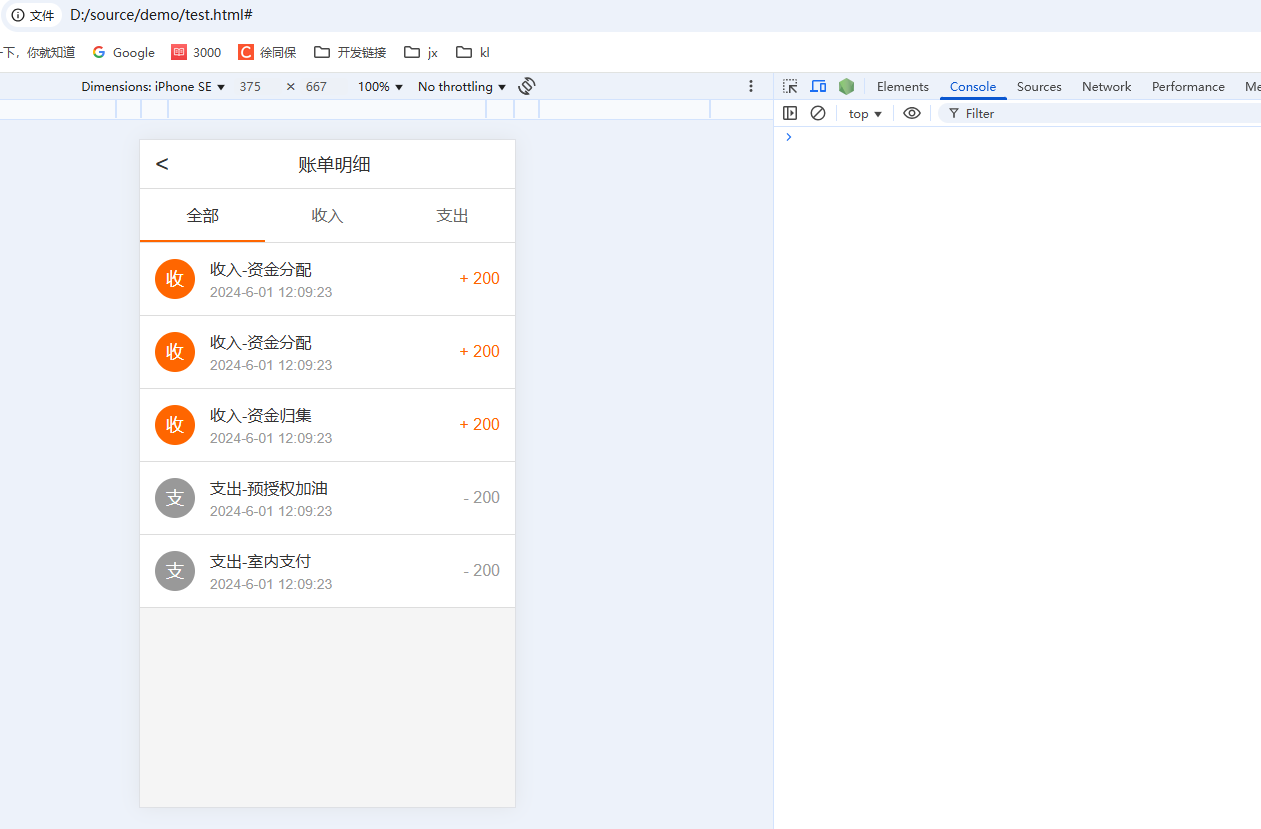Viewport: 1261px width, 829px height.
Task: Create a live expression with eye icon
Action: point(911,113)
